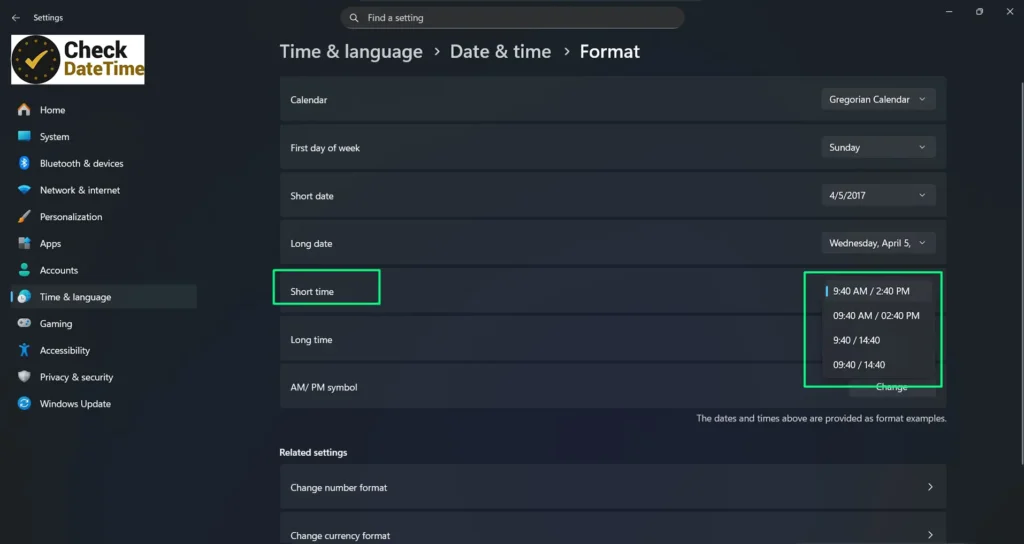This screenshot has width=1024, height=544.
Task: Minimize the Settings window
Action: (949, 12)
